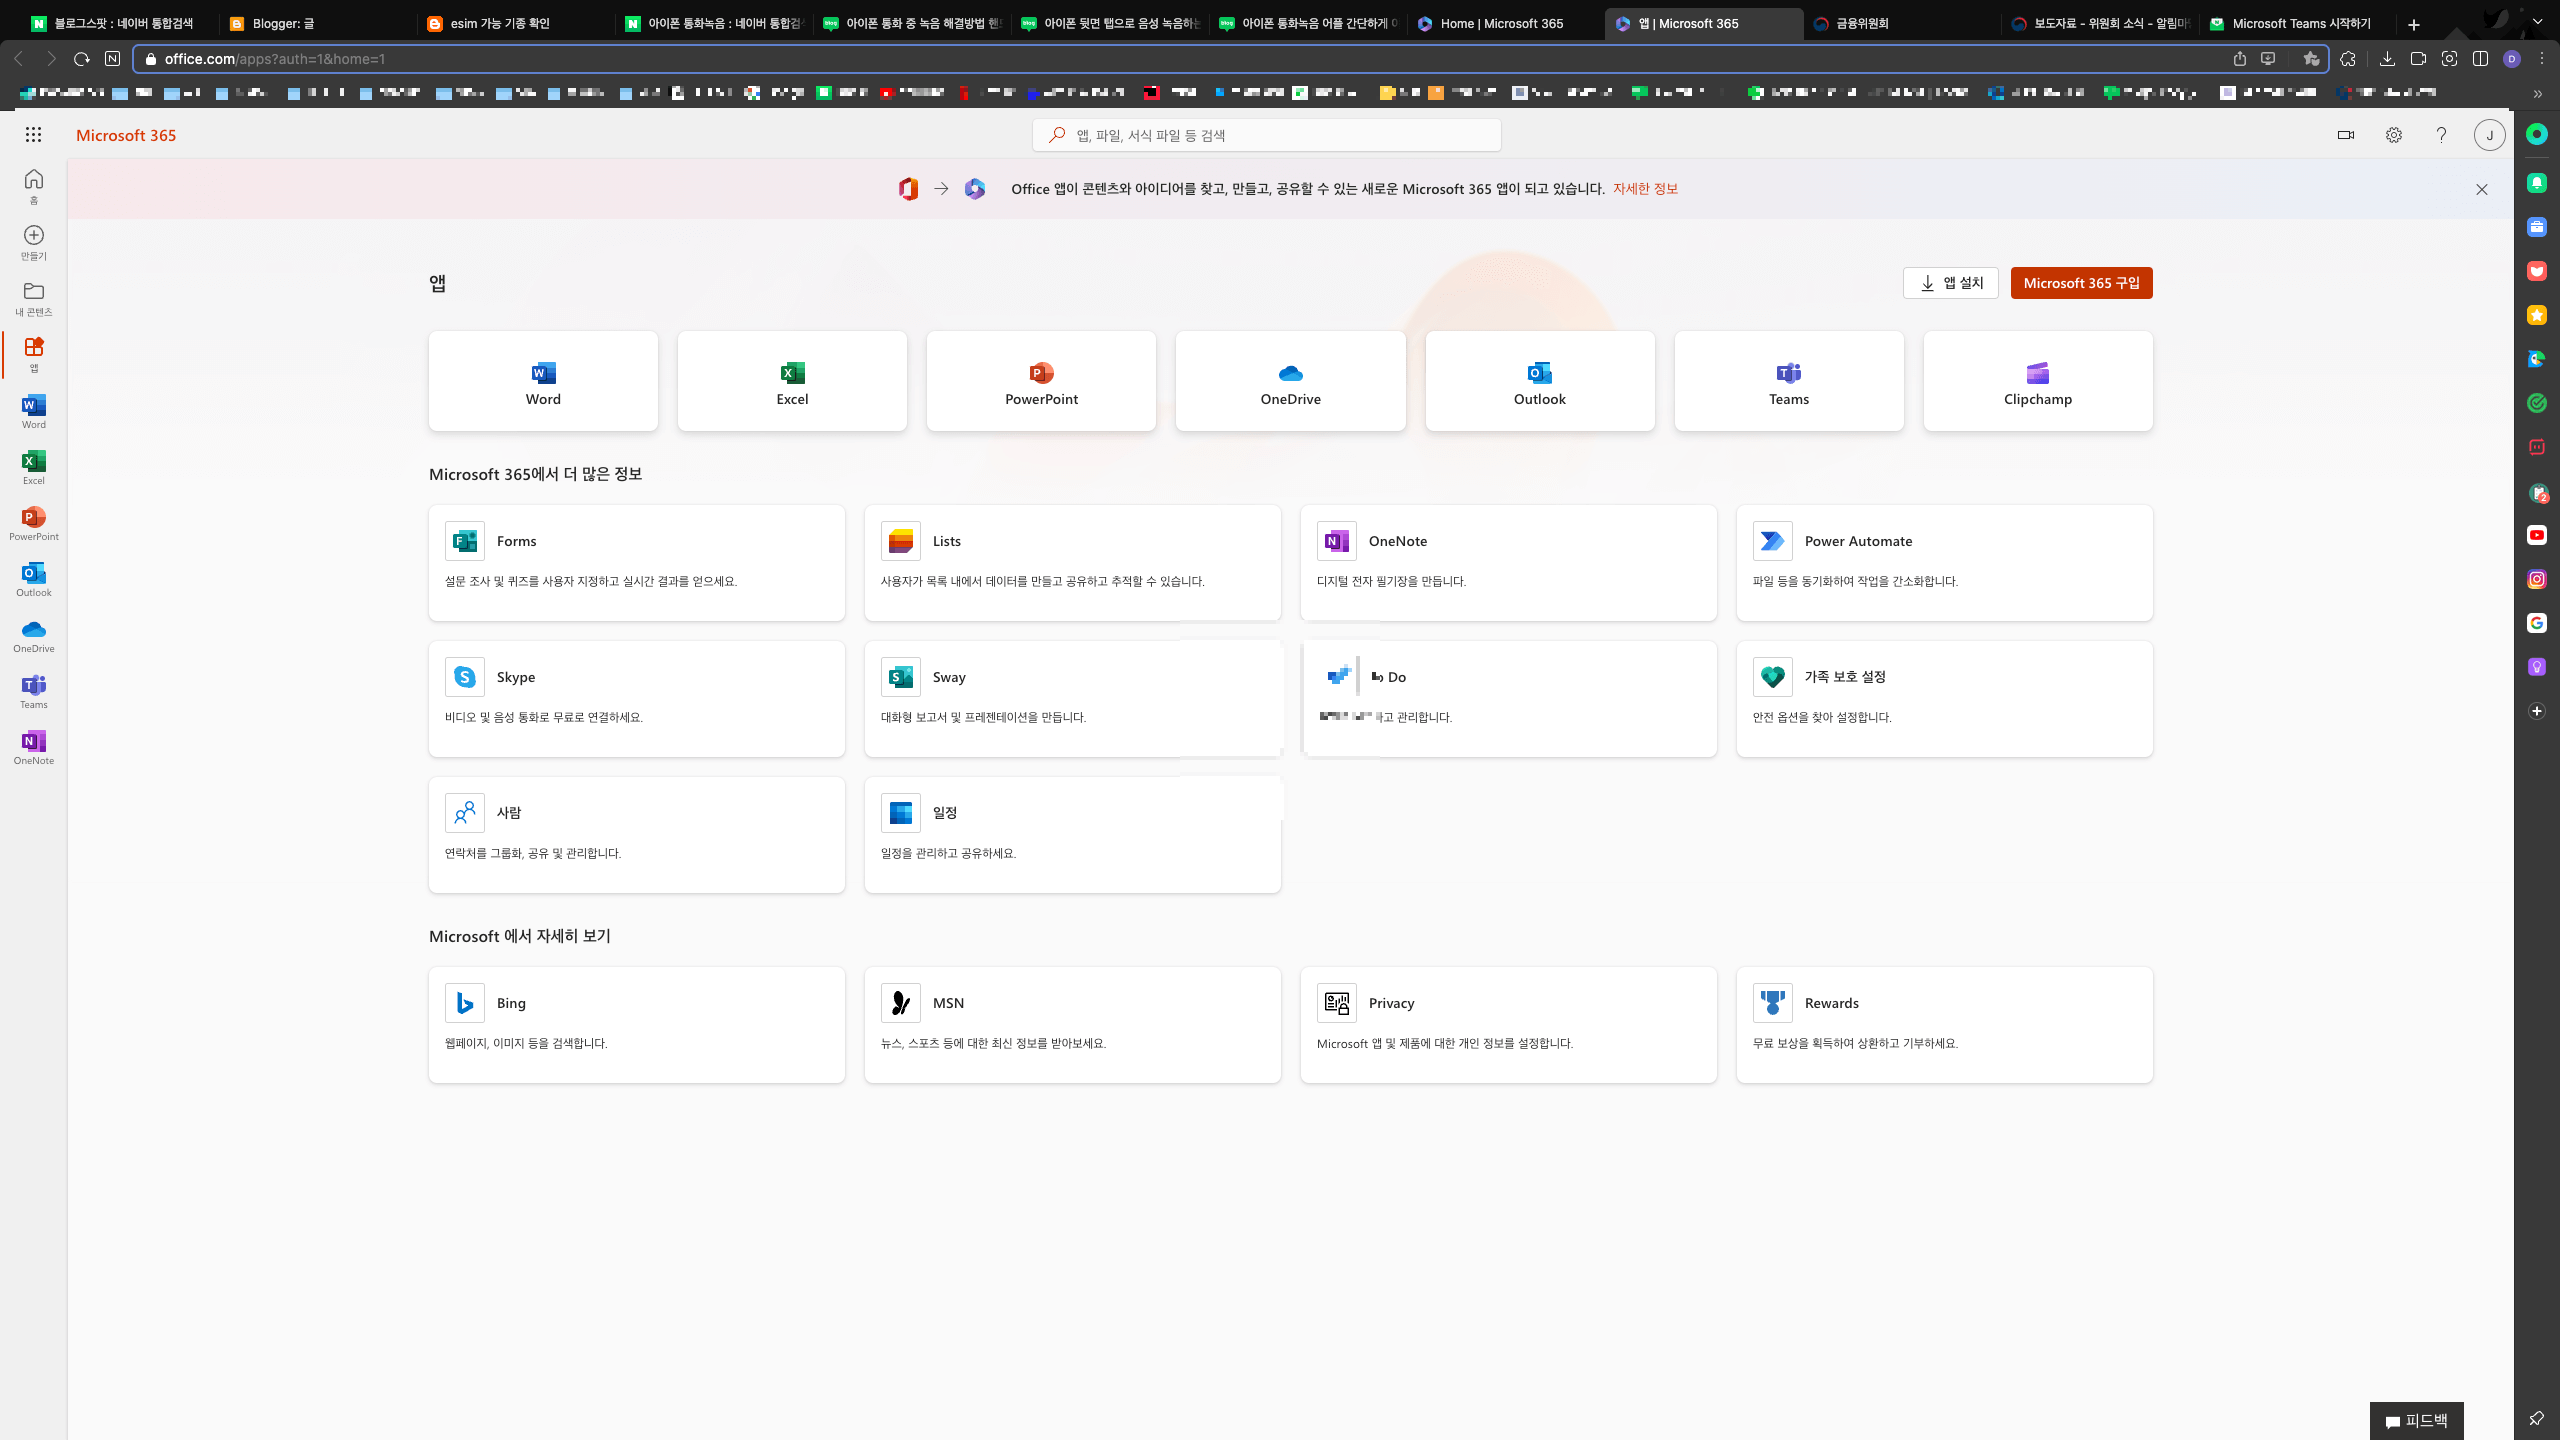Open the app launcher waffle grid
Image resolution: width=2560 pixels, height=1440 pixels.
click(33, 135)
